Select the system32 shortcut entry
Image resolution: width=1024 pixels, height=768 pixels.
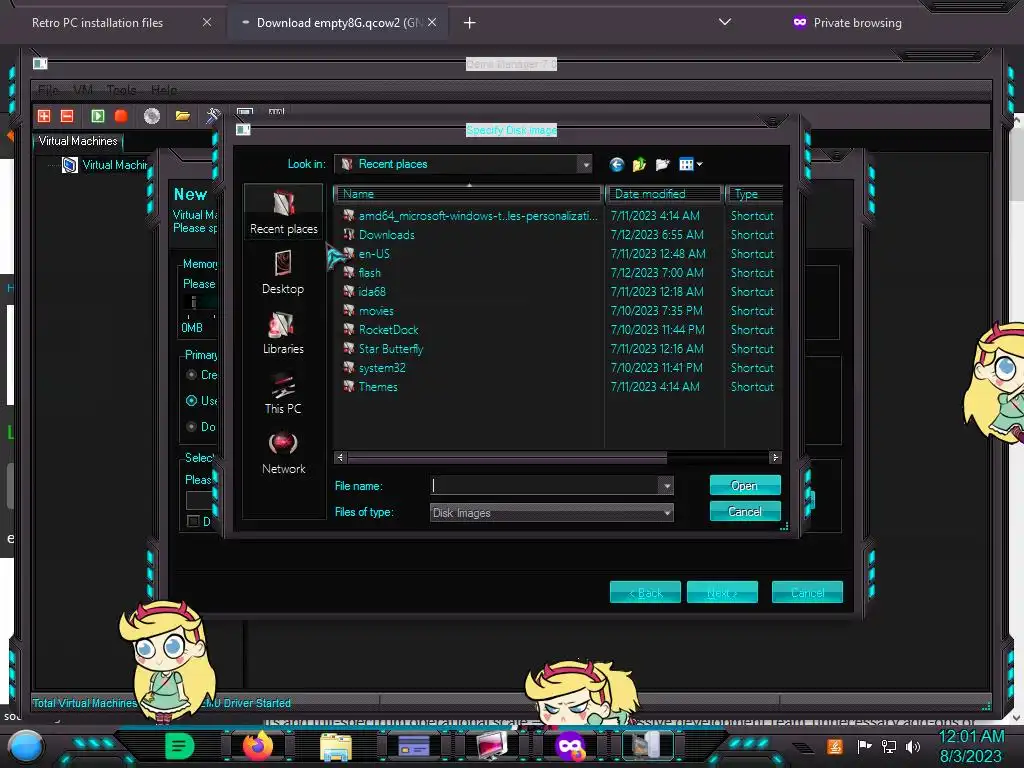(x=382, y=368)
